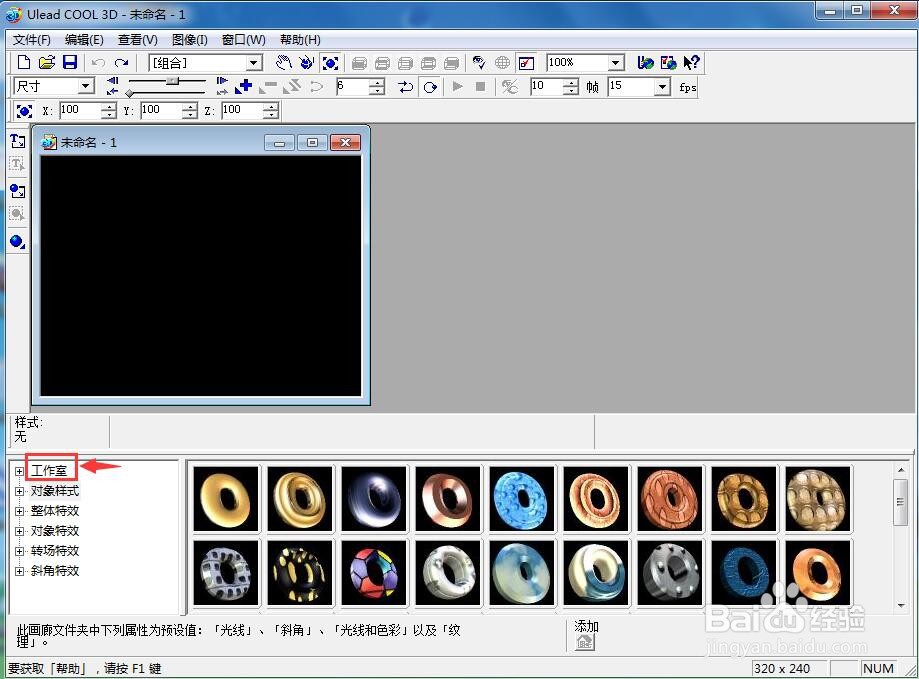Screen dimensions: 919x679
Task: Expand the 对象样式 tree node
Action: [19, 492]
